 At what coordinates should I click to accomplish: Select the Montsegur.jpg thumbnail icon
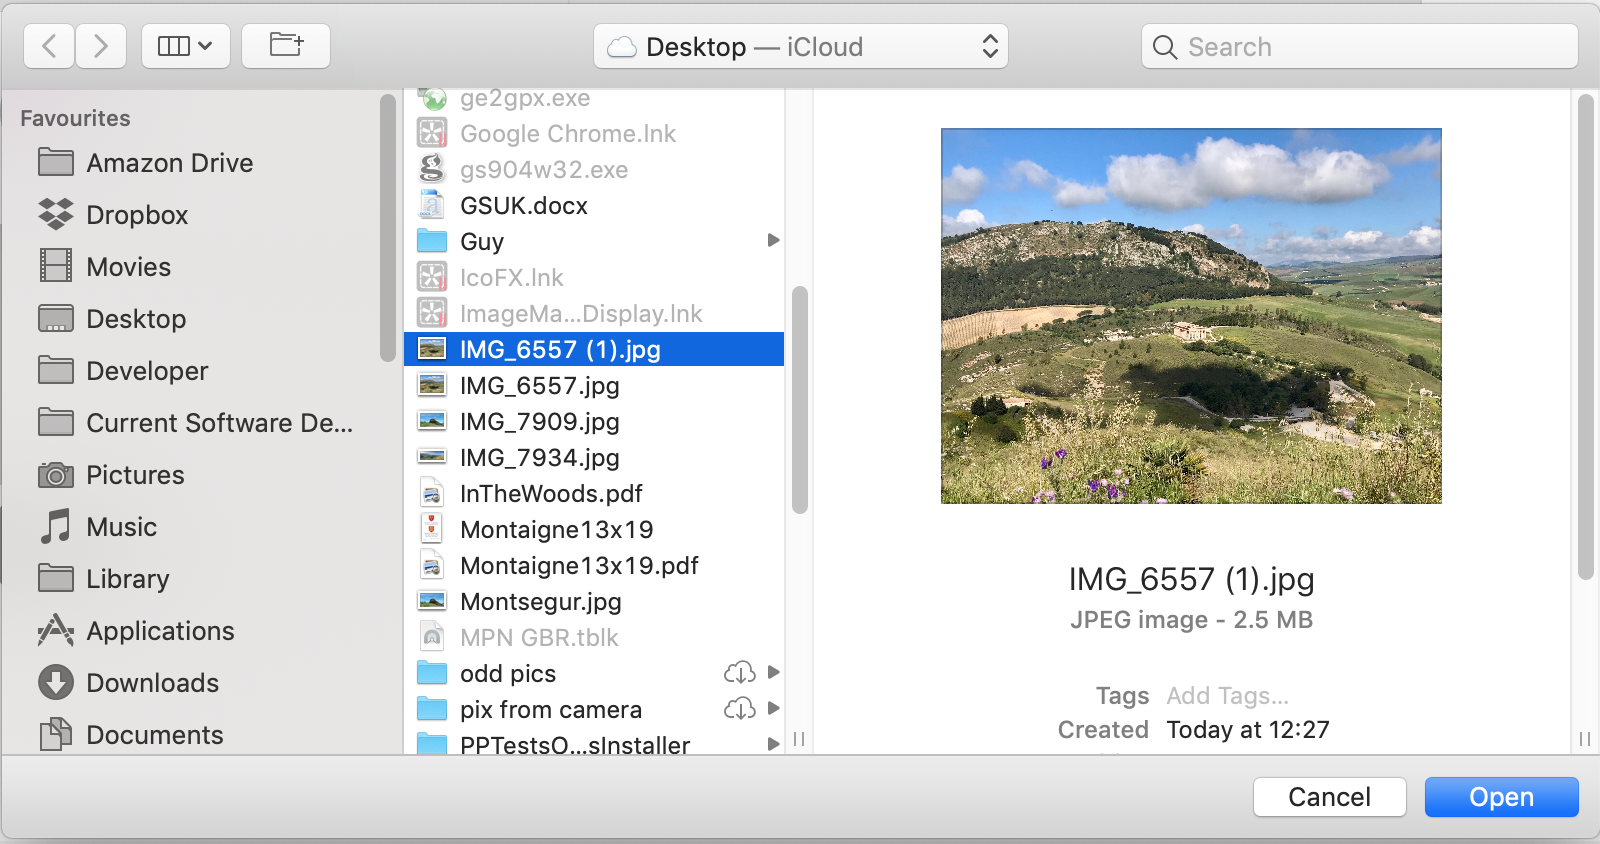tap(432, 601)
